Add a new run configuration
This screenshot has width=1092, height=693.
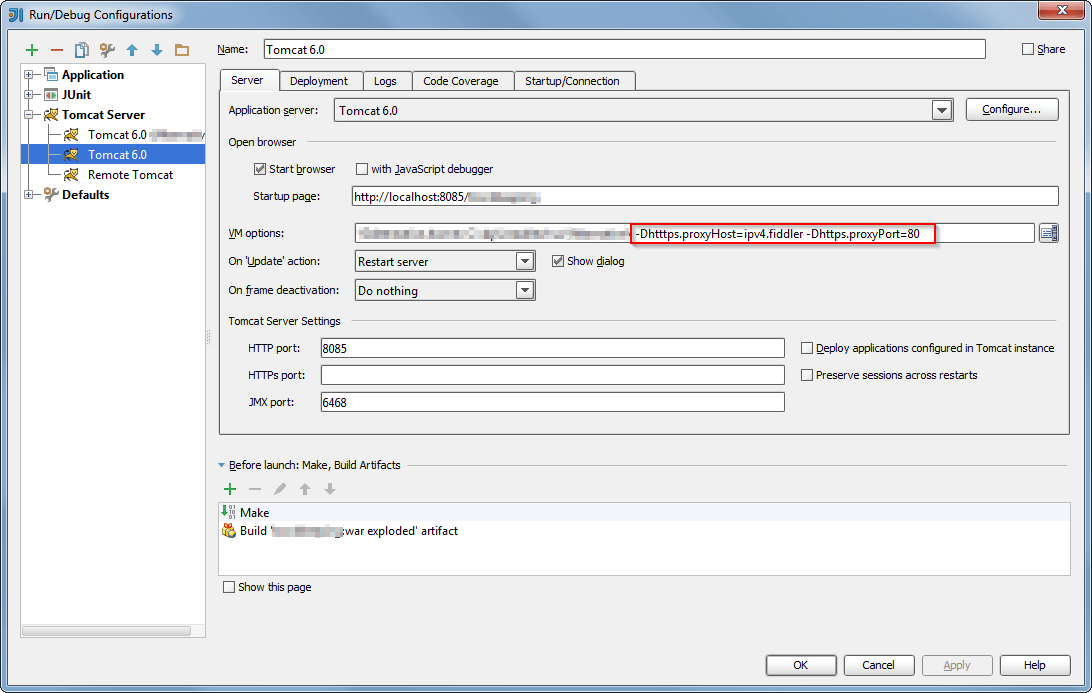31,49
